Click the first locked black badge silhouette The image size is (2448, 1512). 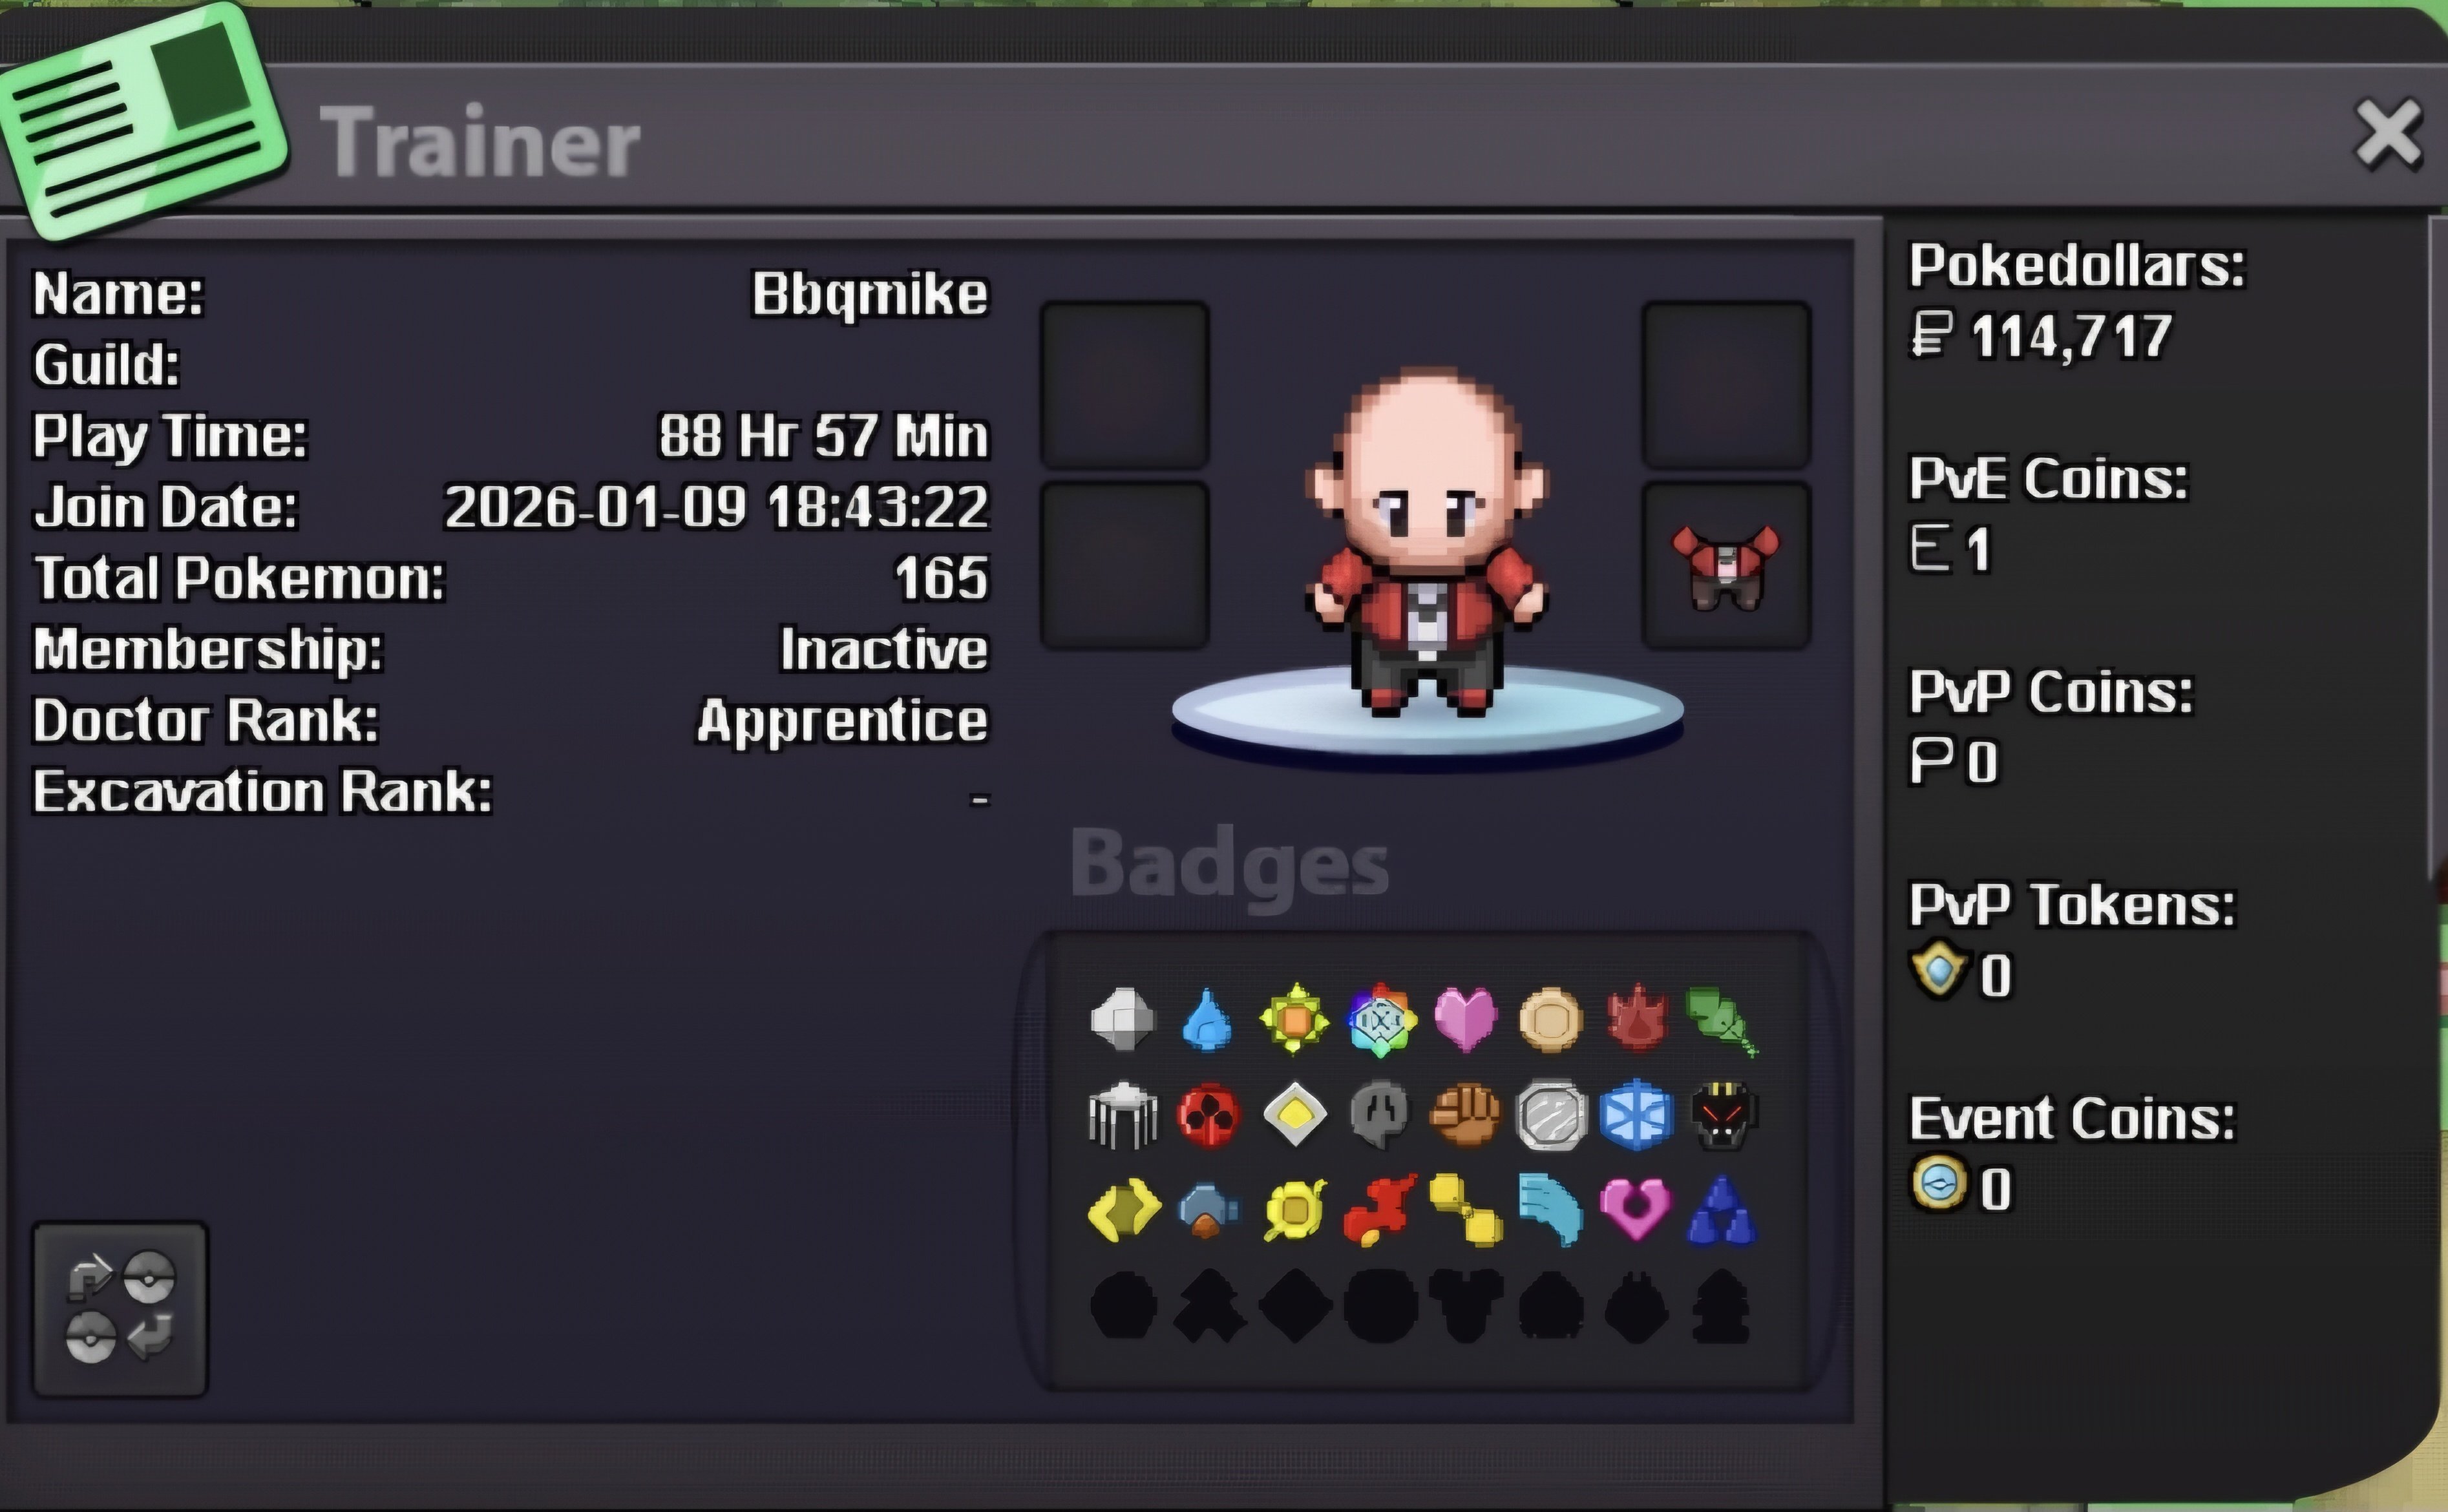pyautogui.click(x=1123, y=1305)
